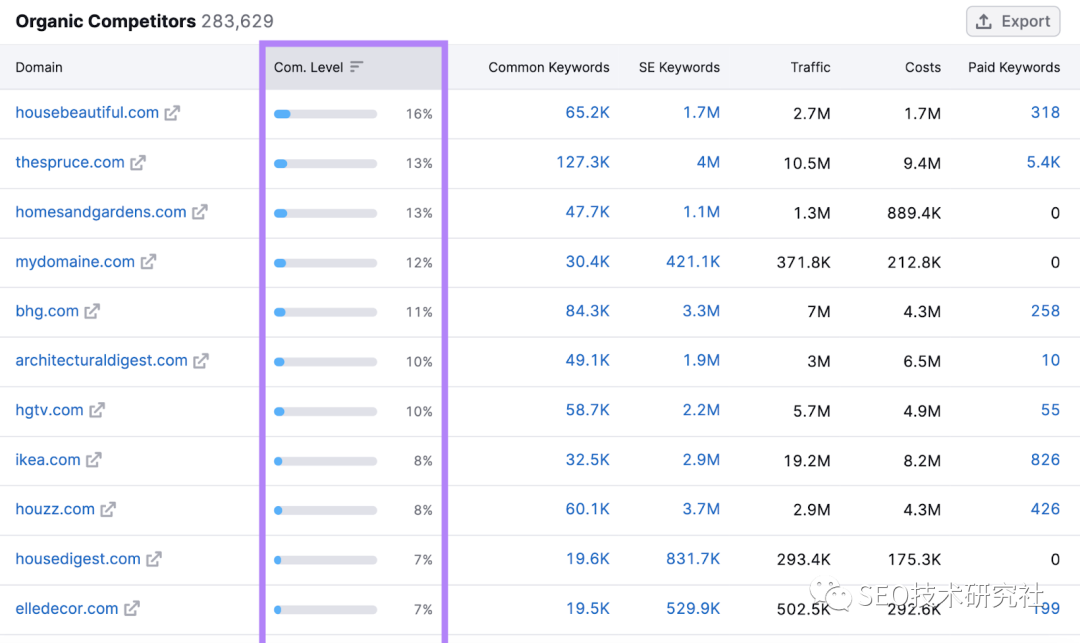The image size is (1080, 643).
Task: Click external link icon beside mydomaine.com
Action: 148,262
